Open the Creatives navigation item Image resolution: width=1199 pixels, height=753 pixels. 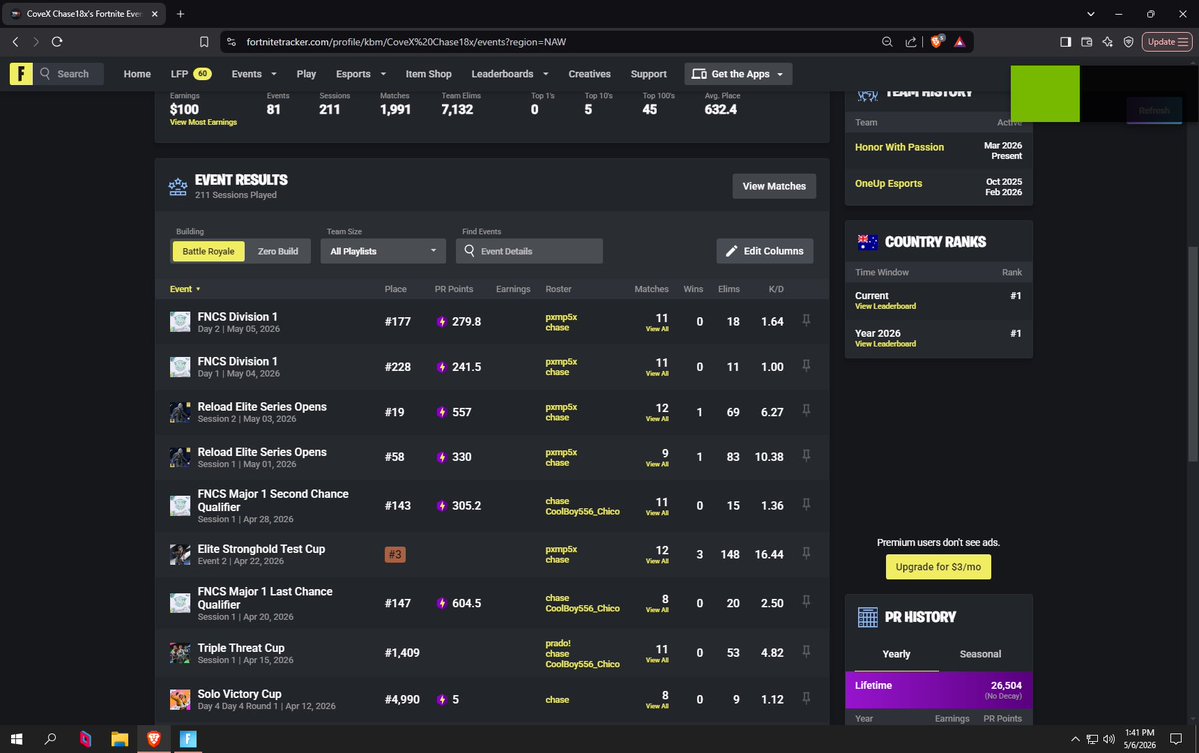coord(589,74)
